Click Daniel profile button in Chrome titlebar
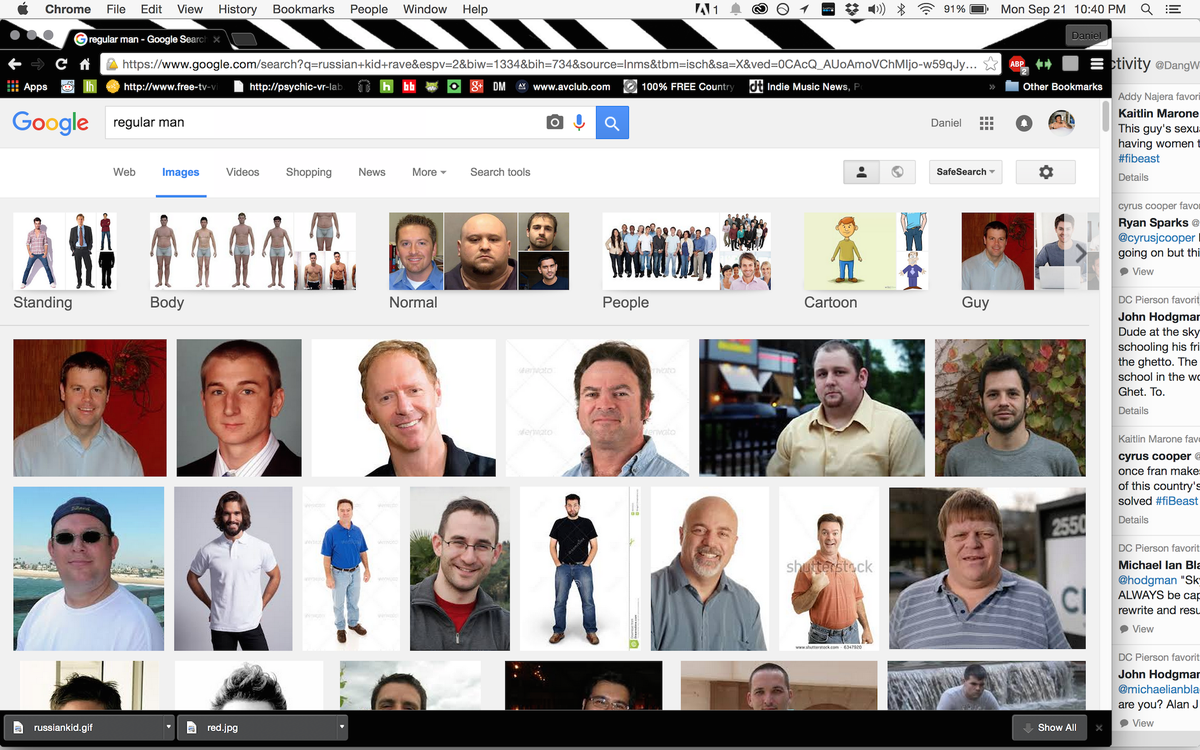 tap(1087, 35)
